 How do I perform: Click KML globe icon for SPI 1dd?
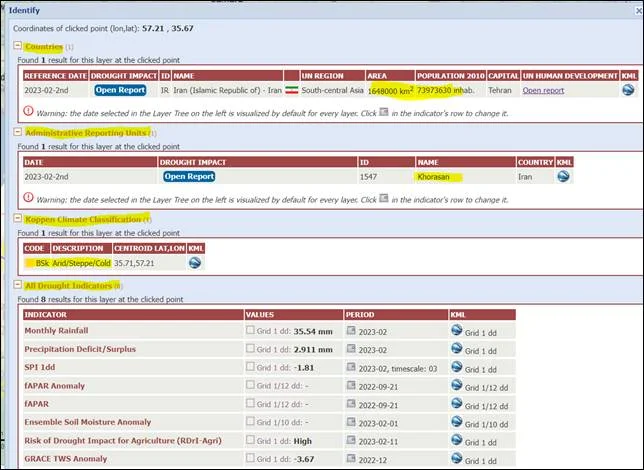point(456,367)
